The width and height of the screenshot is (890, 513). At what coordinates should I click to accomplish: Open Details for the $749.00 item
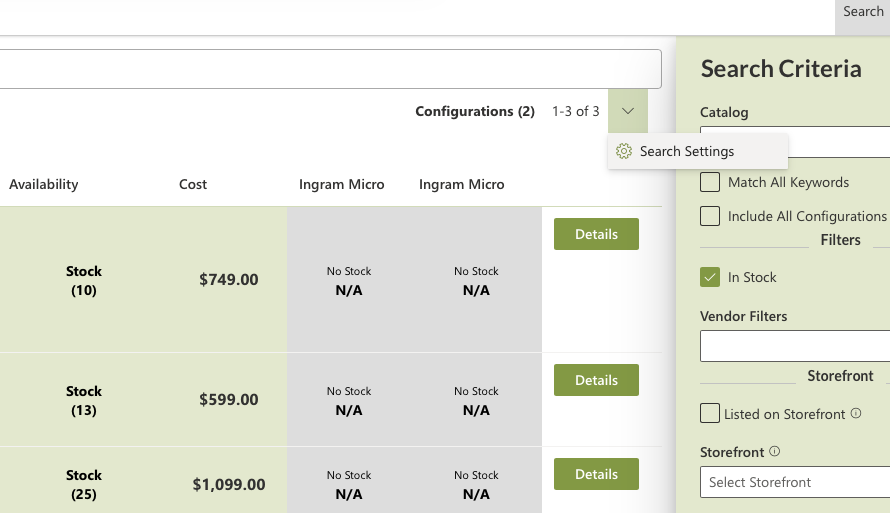[596, 234]
